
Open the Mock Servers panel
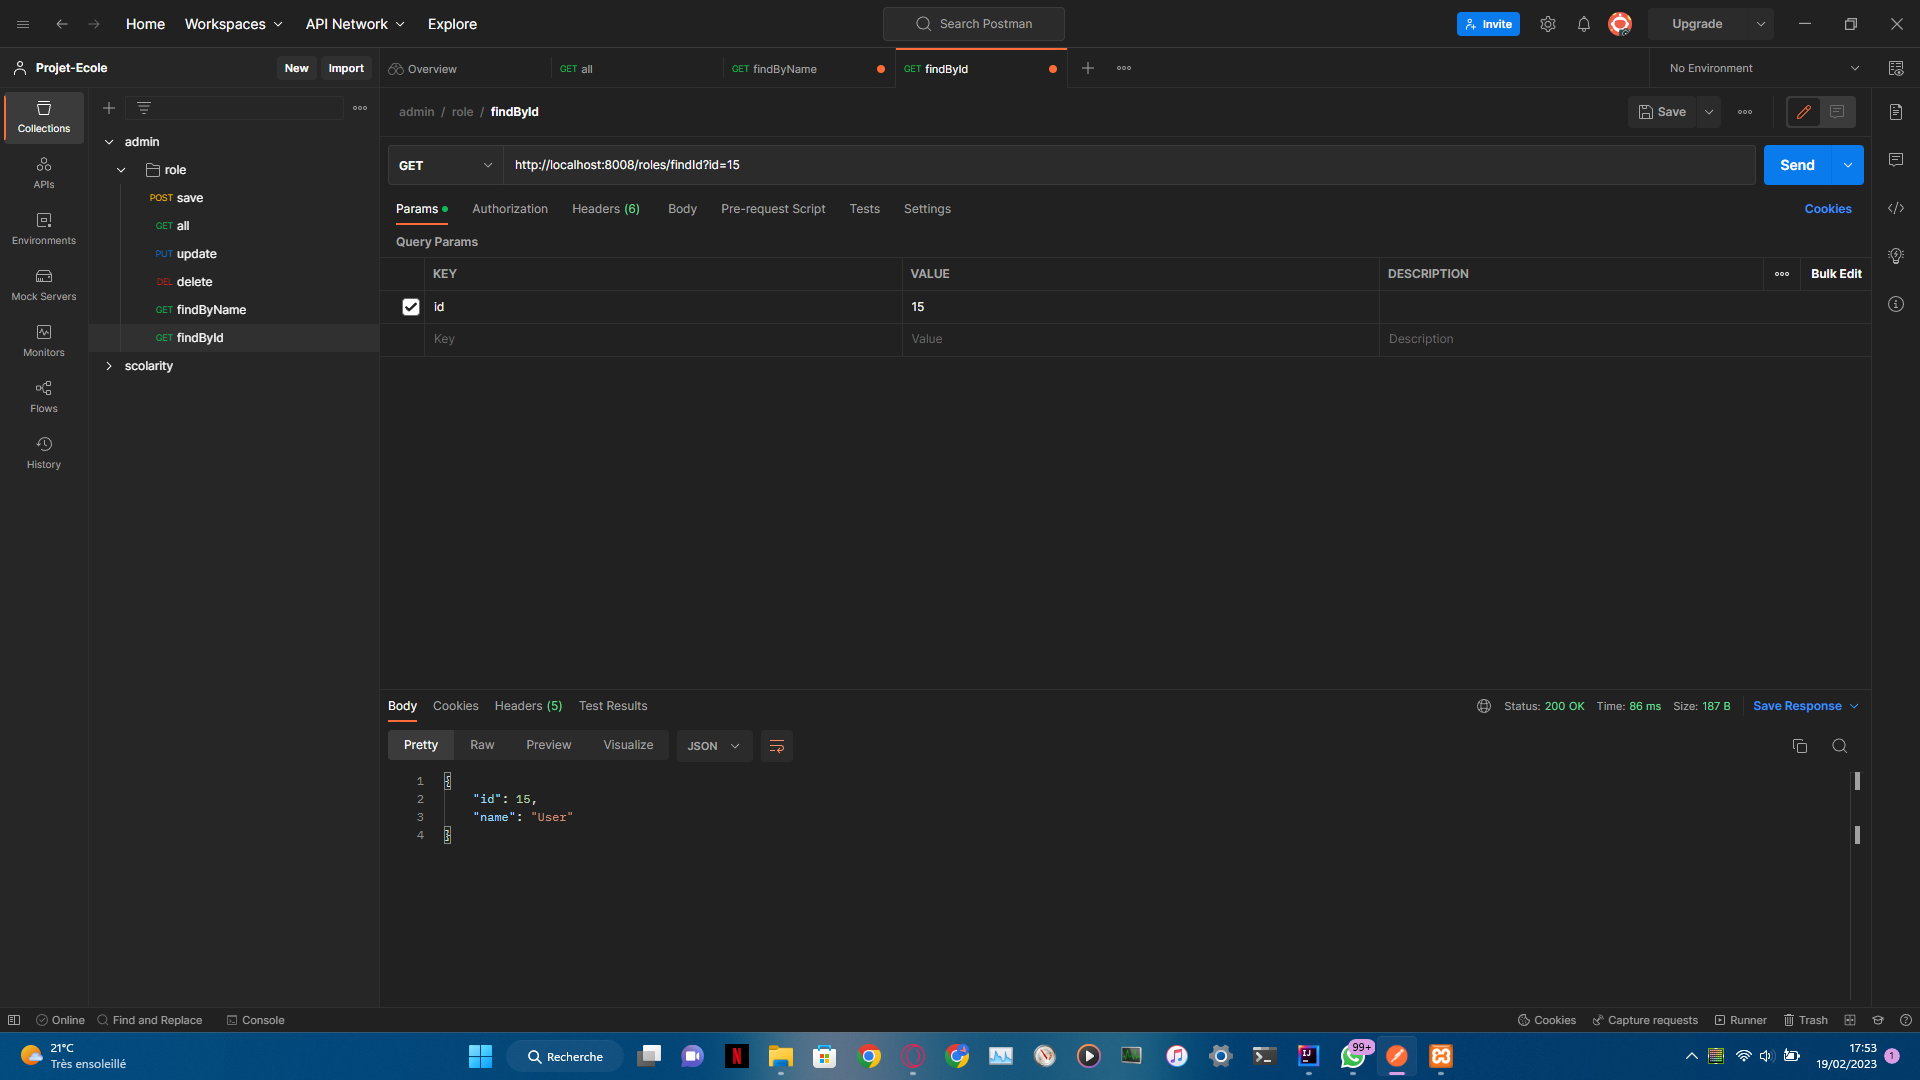tap(44, 285)
